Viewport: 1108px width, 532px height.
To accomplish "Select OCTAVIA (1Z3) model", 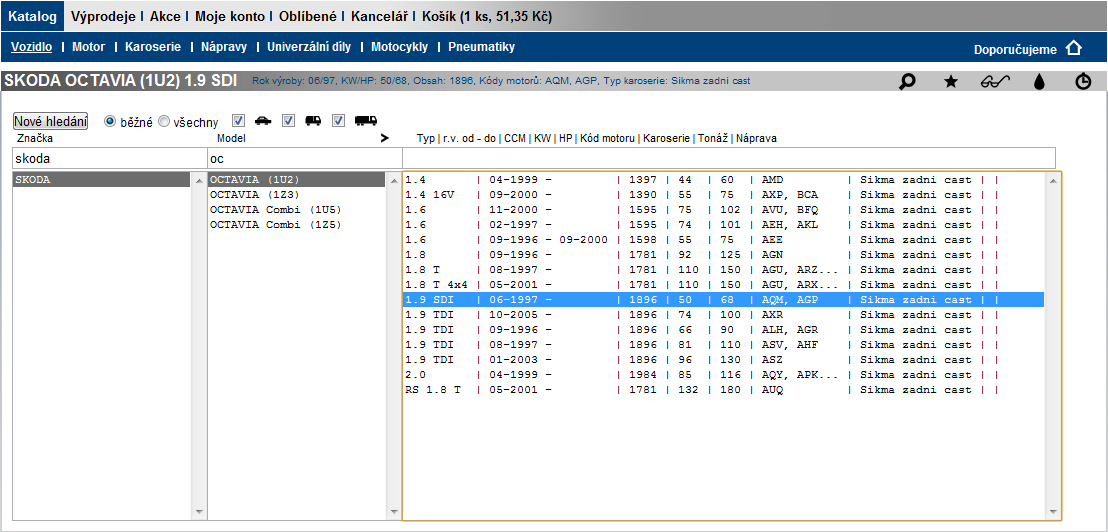I will (297, 194).
